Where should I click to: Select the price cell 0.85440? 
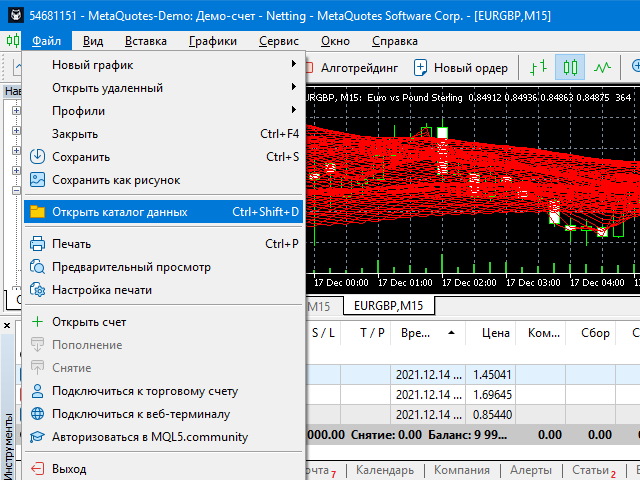click(491, 415)
